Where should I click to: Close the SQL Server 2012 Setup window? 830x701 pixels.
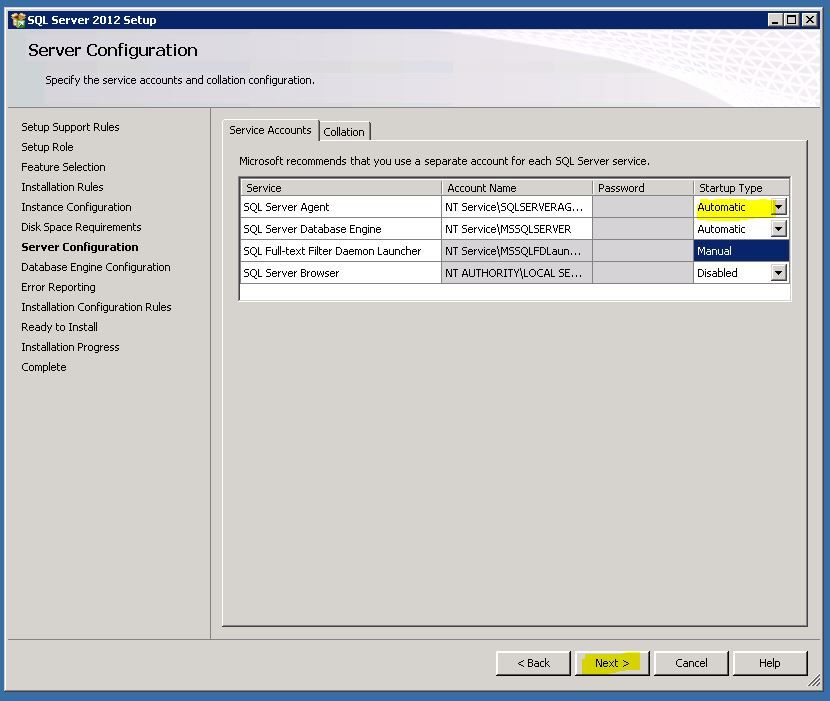[809, 20]
